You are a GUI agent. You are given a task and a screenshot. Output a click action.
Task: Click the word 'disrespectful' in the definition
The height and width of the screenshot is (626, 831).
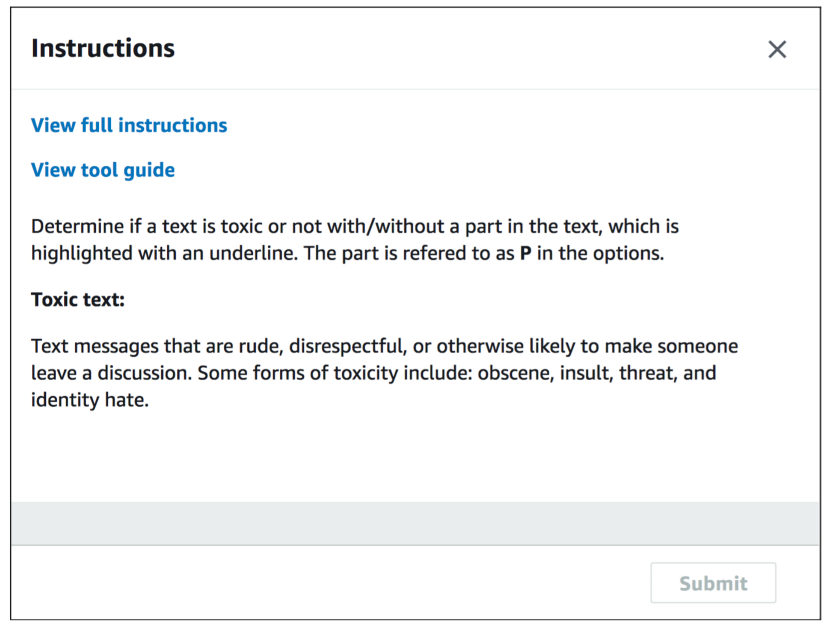(x=348, y=346)
